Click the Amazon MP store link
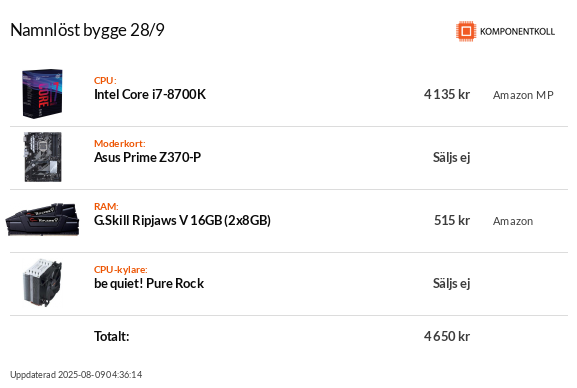 (523, 95)
